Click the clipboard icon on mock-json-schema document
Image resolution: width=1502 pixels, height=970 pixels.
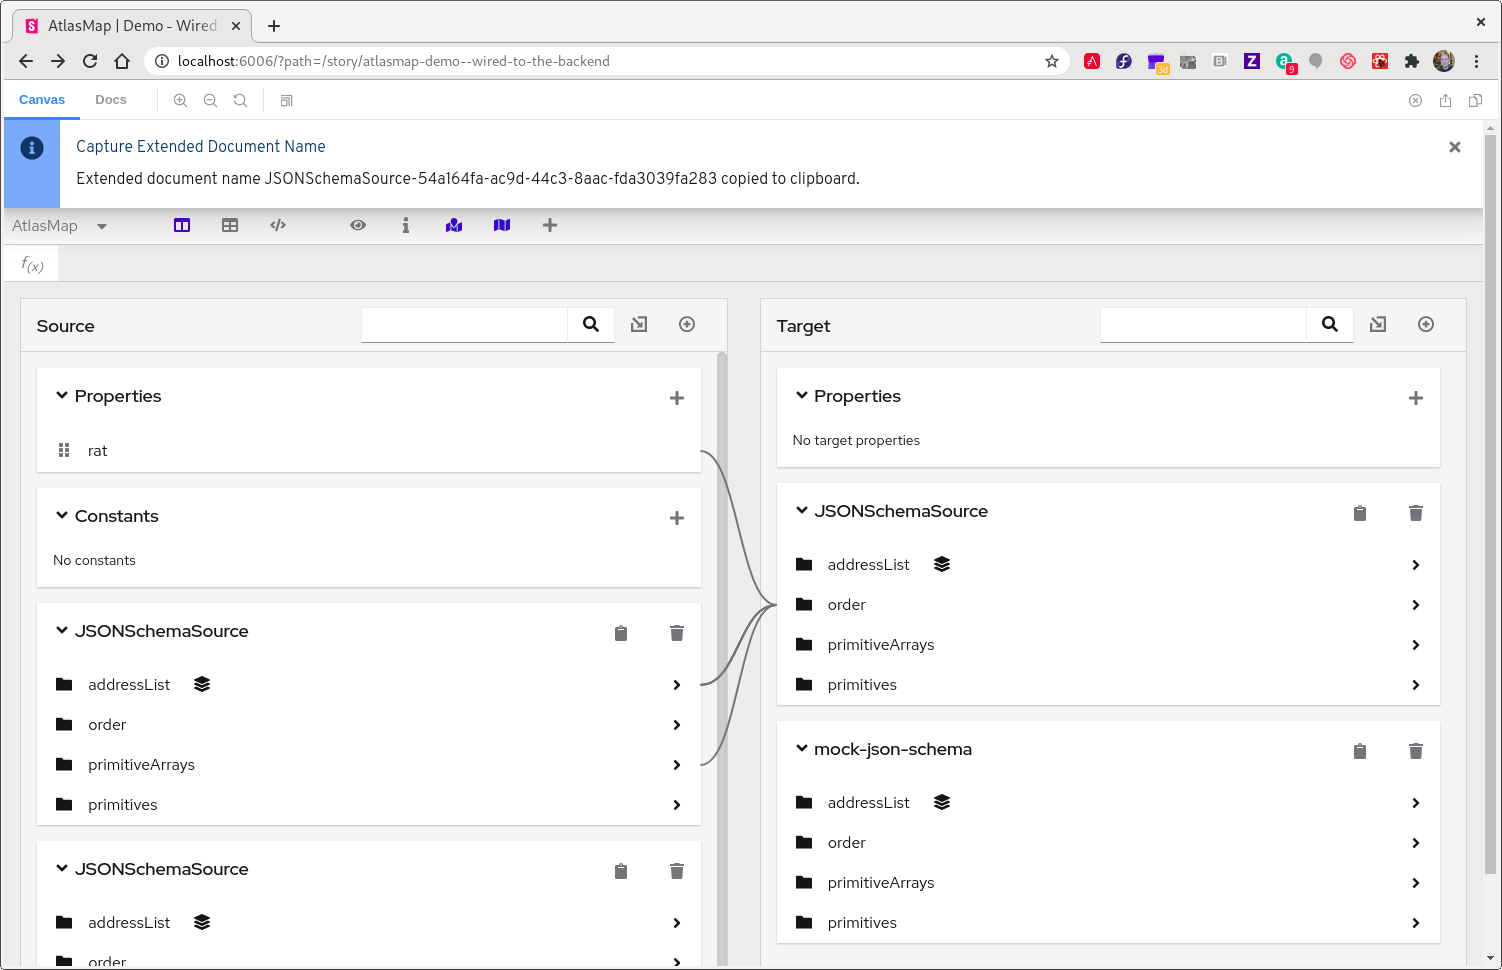(1359, 750)
